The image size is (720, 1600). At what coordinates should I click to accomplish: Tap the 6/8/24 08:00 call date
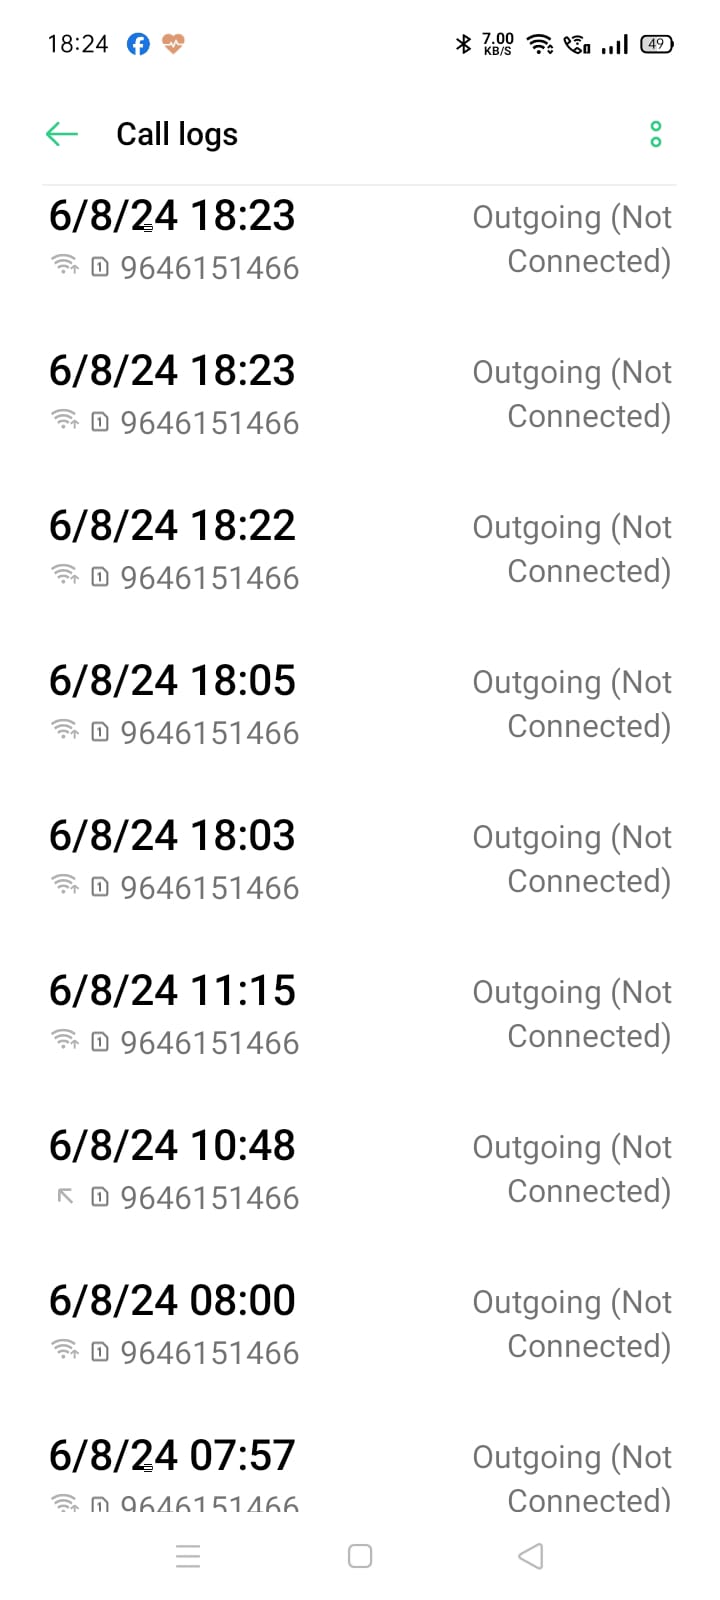click(x=172, y=1301)
